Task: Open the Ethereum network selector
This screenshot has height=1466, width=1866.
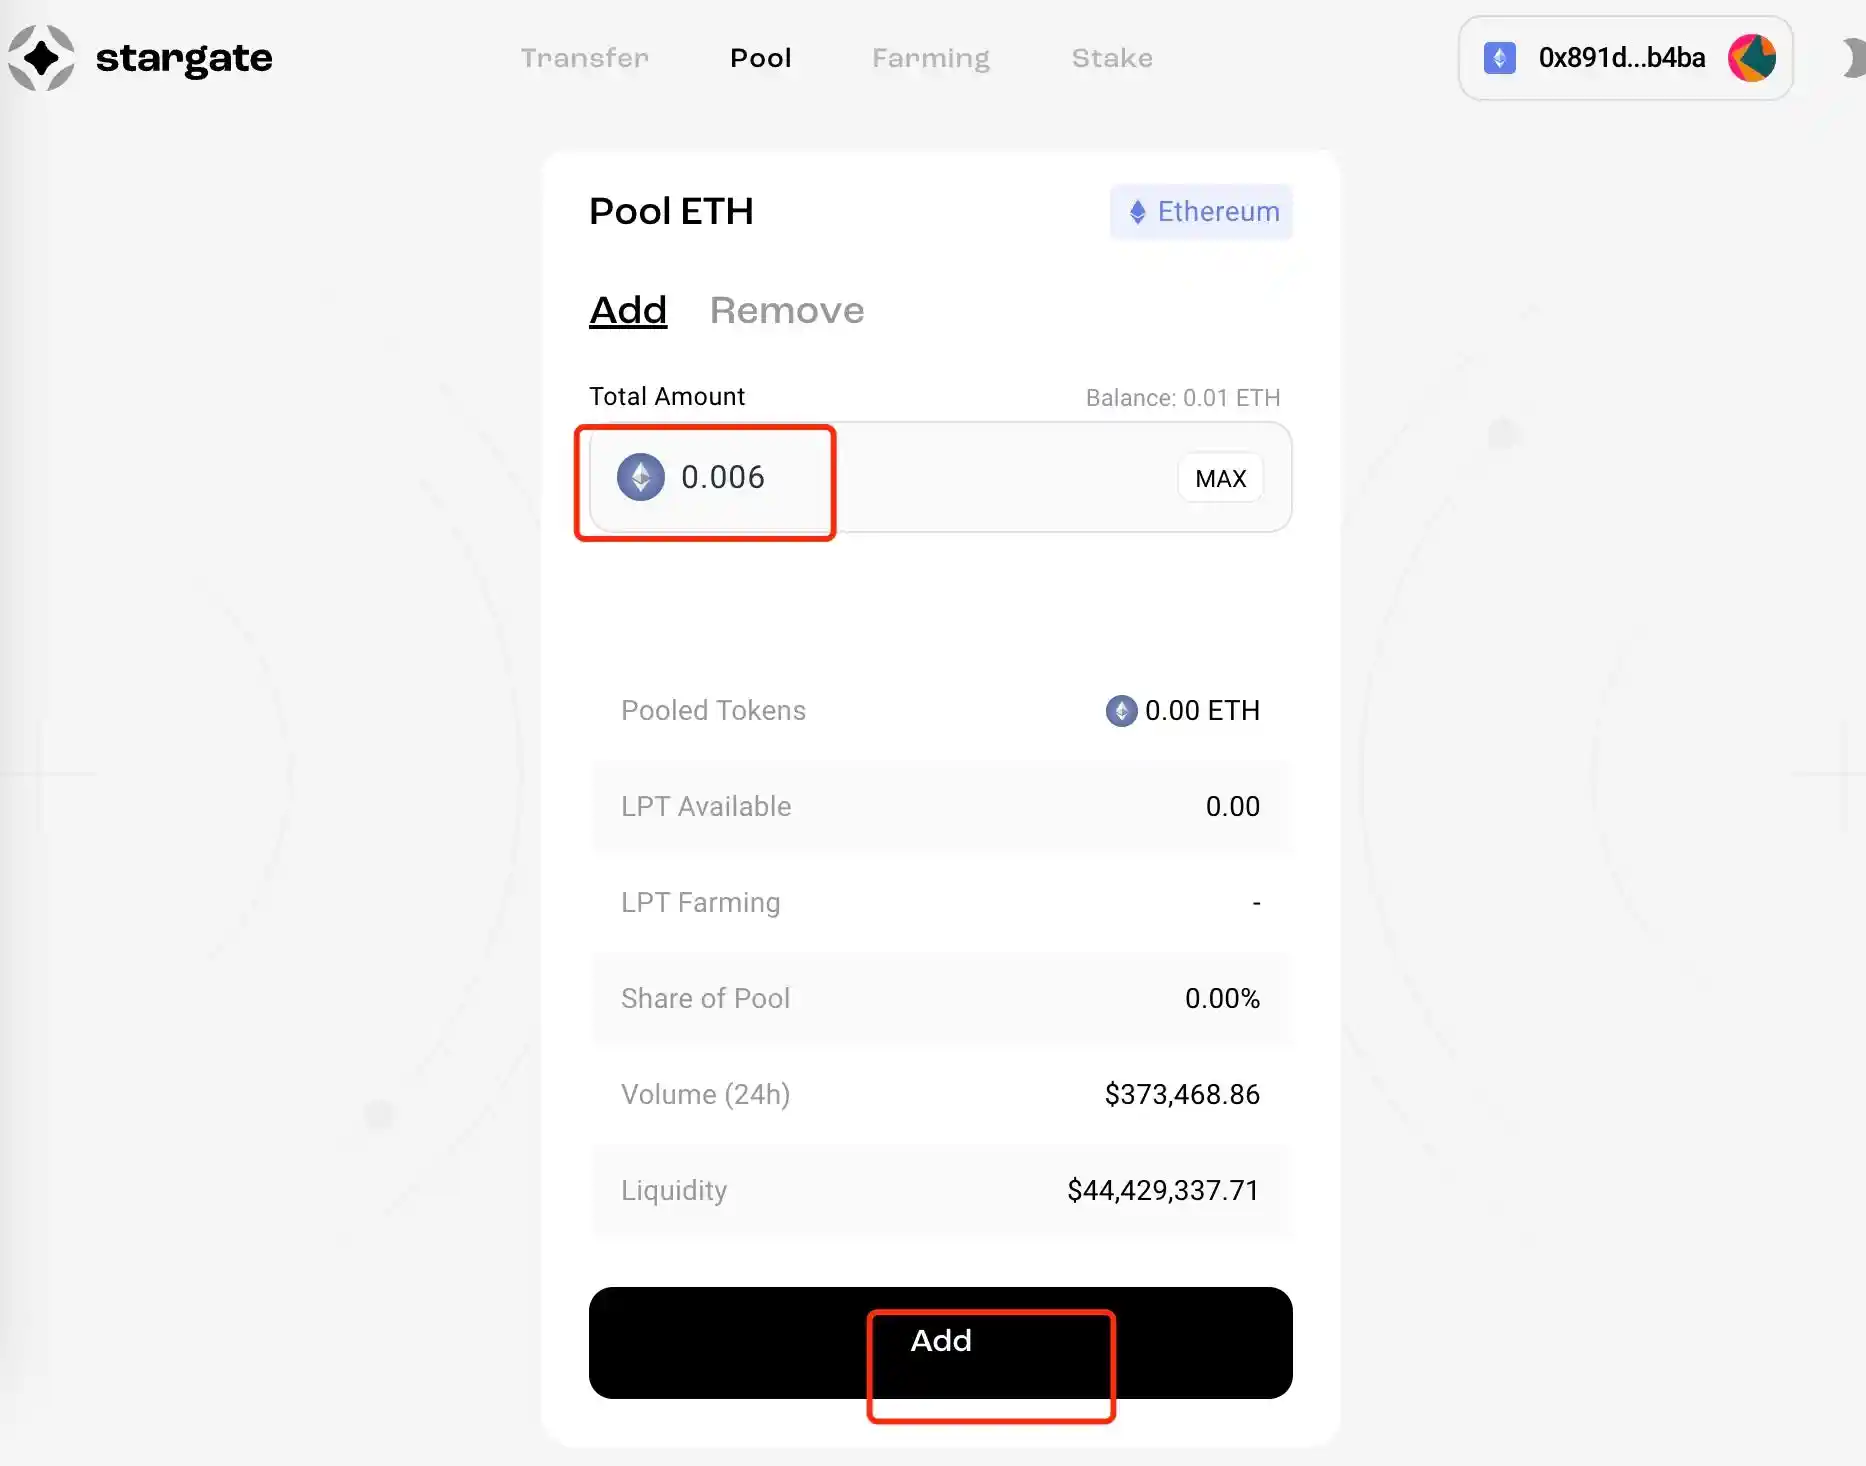Action: [1201, 212]
